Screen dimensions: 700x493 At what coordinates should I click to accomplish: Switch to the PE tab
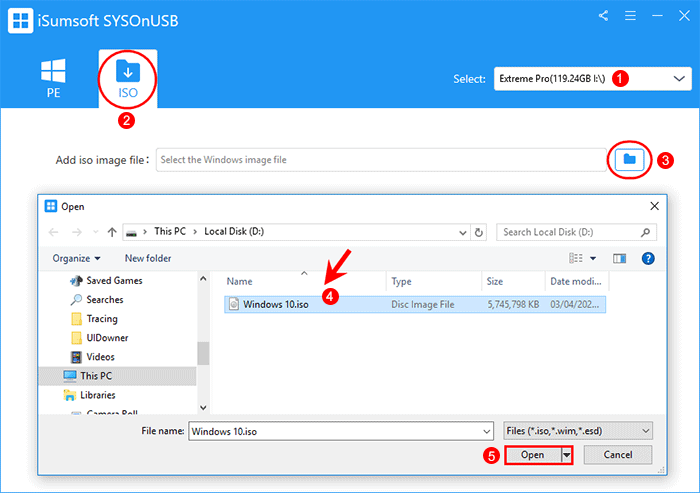click(x=53, y=78)
